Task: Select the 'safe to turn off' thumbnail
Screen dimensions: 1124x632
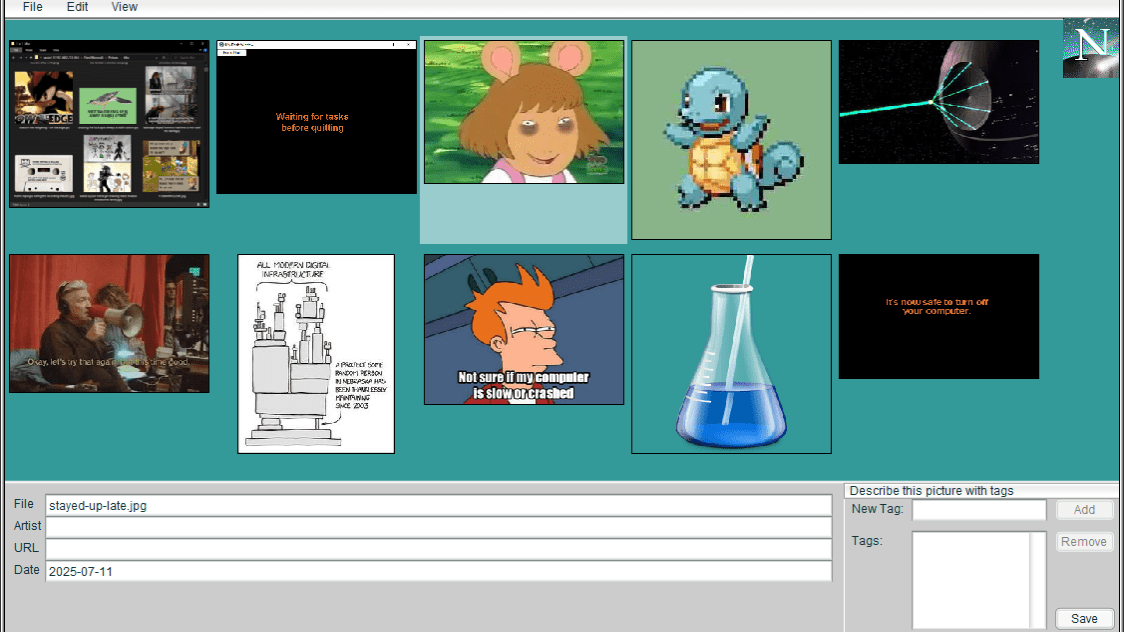Action: pos(938,316)
